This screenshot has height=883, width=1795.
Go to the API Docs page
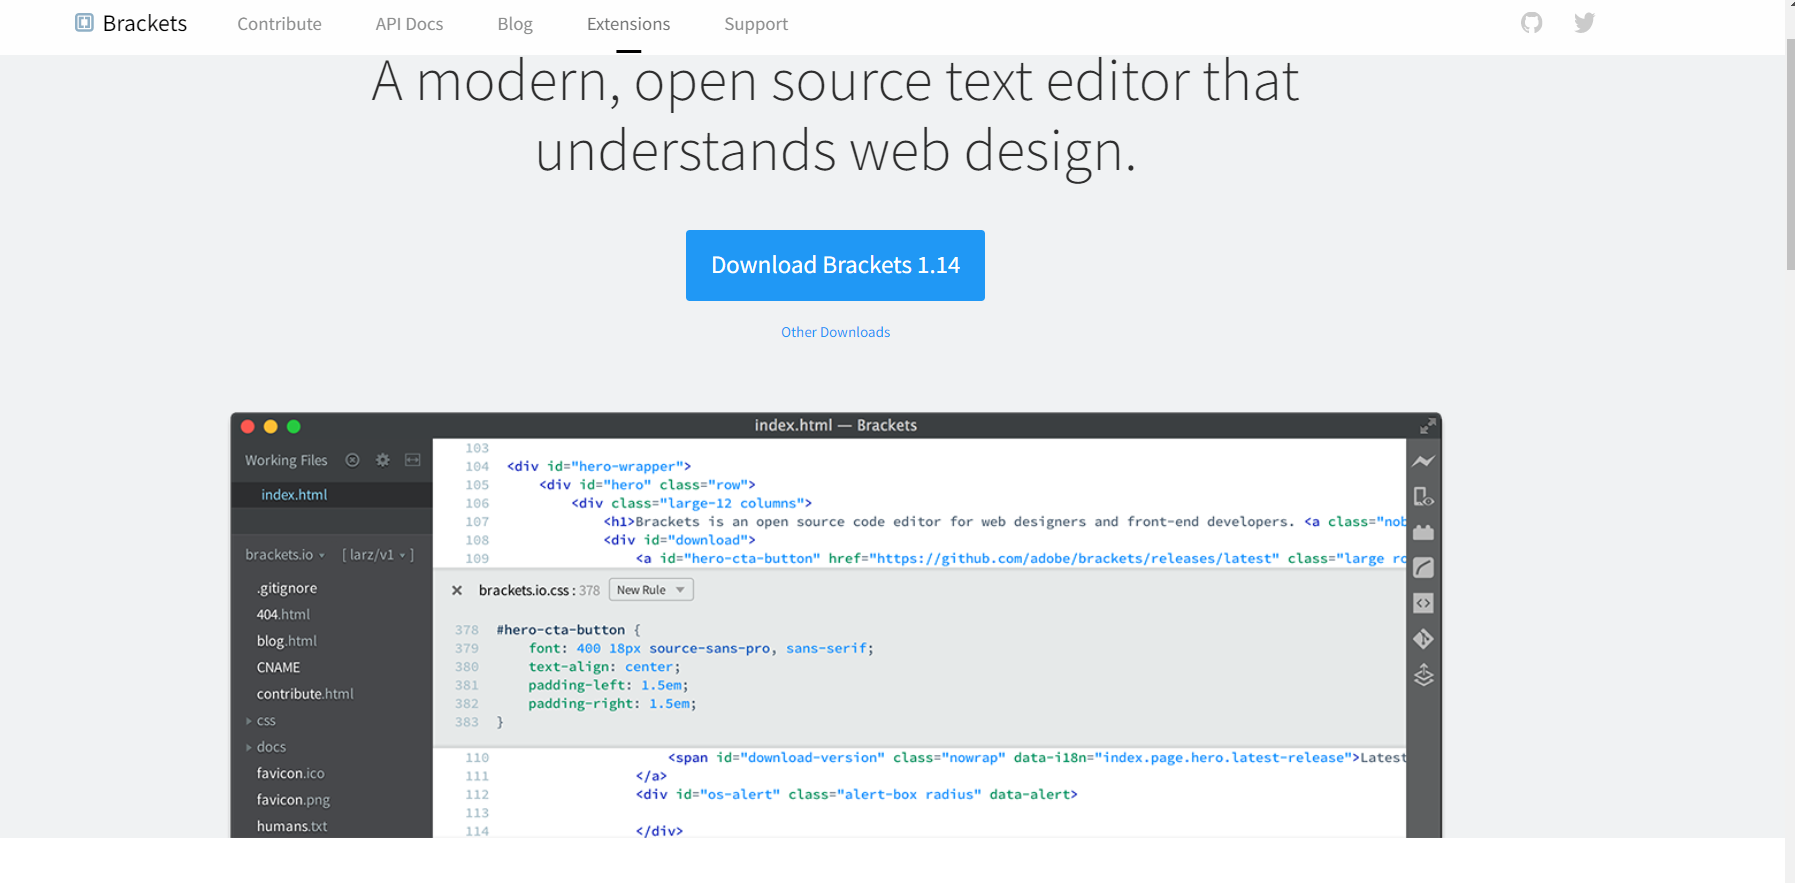[x=409, y=24]
